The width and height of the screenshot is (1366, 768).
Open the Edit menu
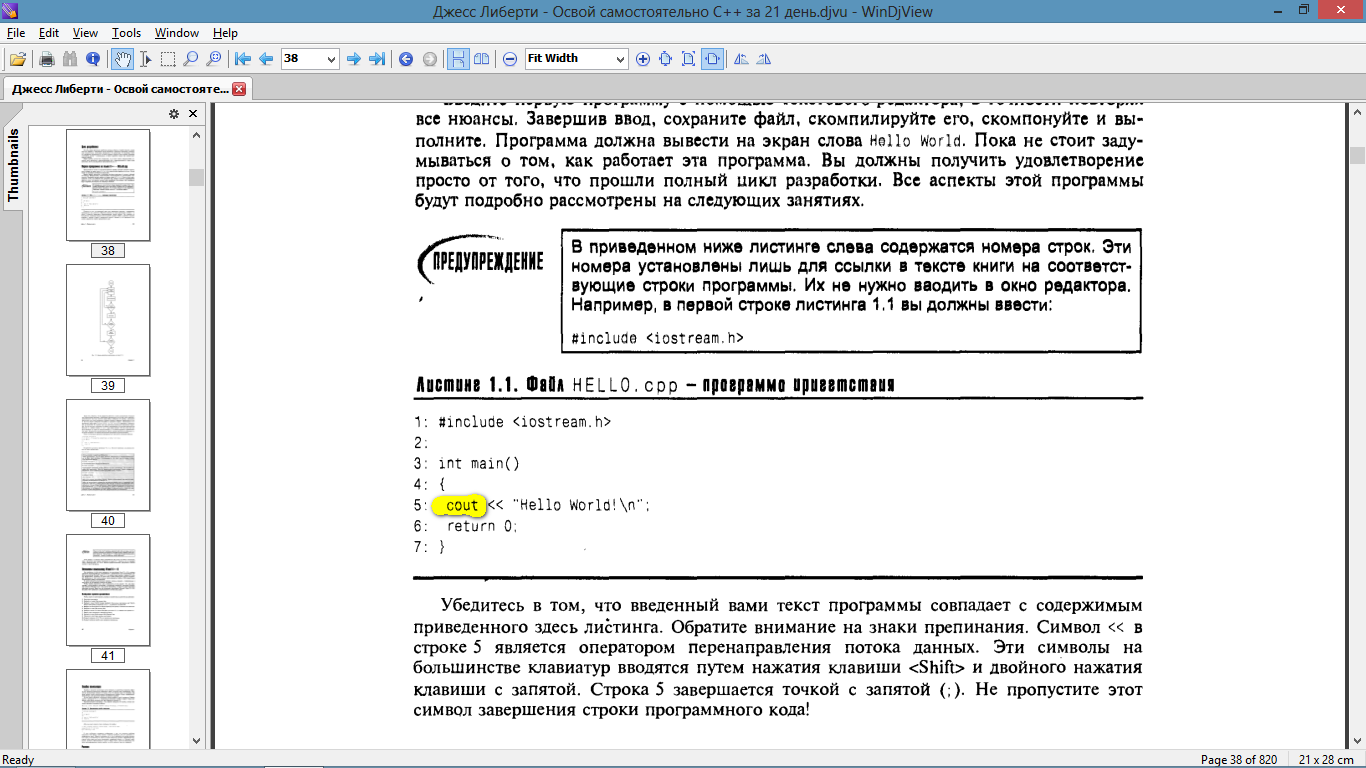(x=49, y=33)
